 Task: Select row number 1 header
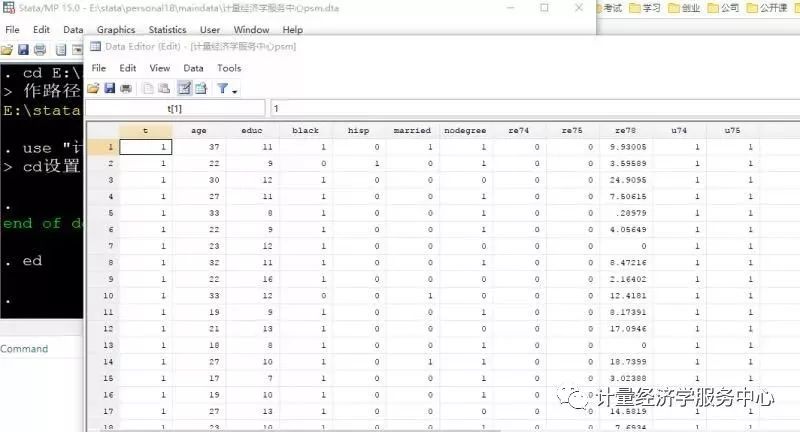[x=104, y=147]
